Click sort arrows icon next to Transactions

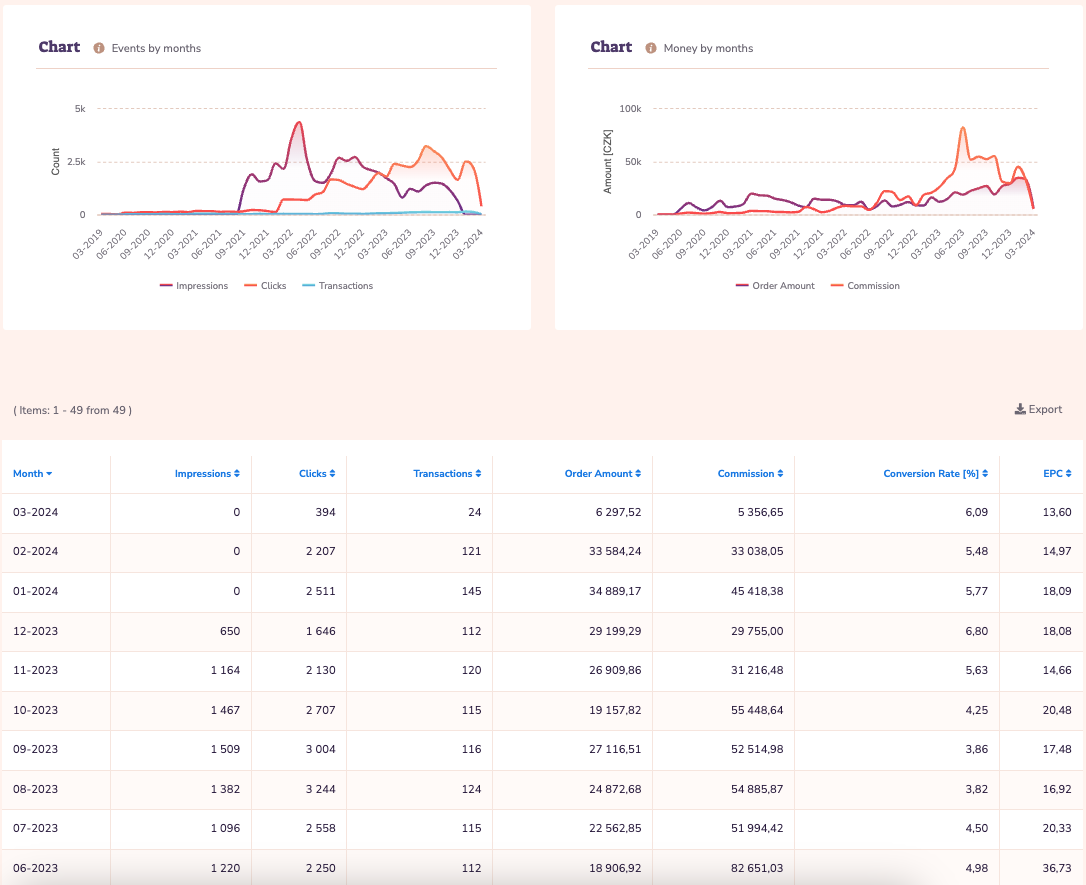478,474
